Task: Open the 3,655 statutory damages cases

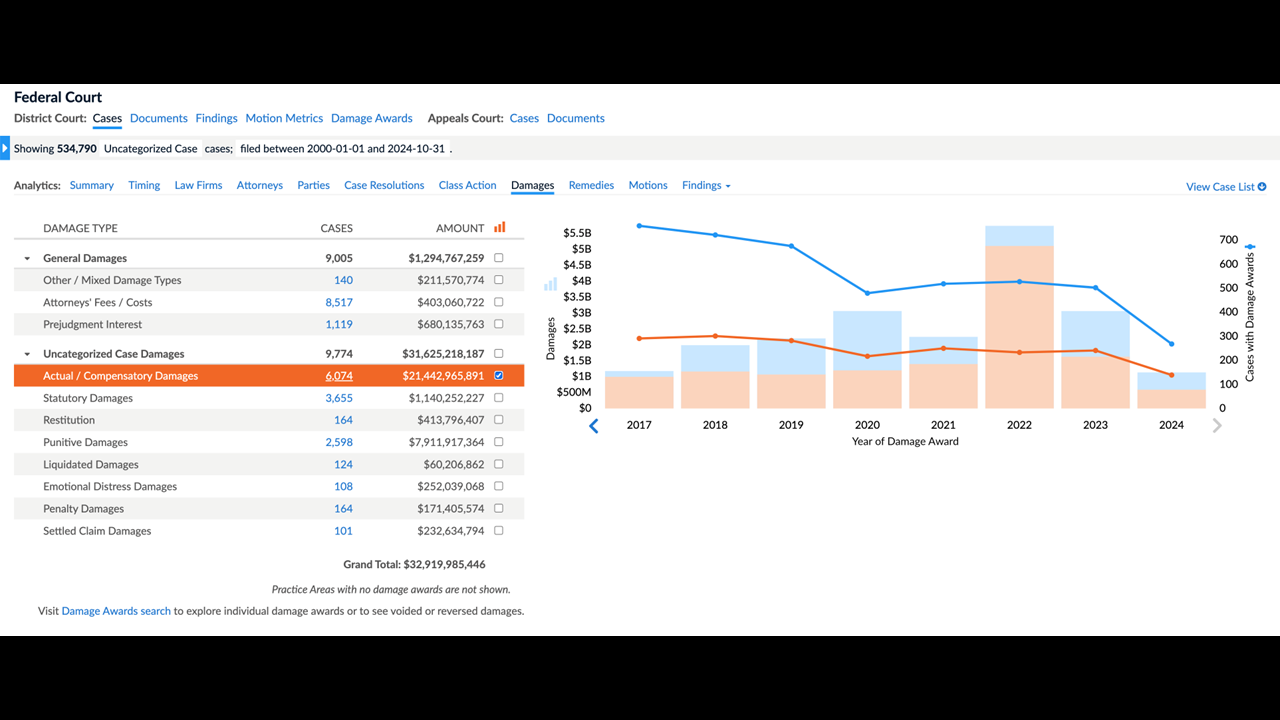Action: (x=339, y=398)
